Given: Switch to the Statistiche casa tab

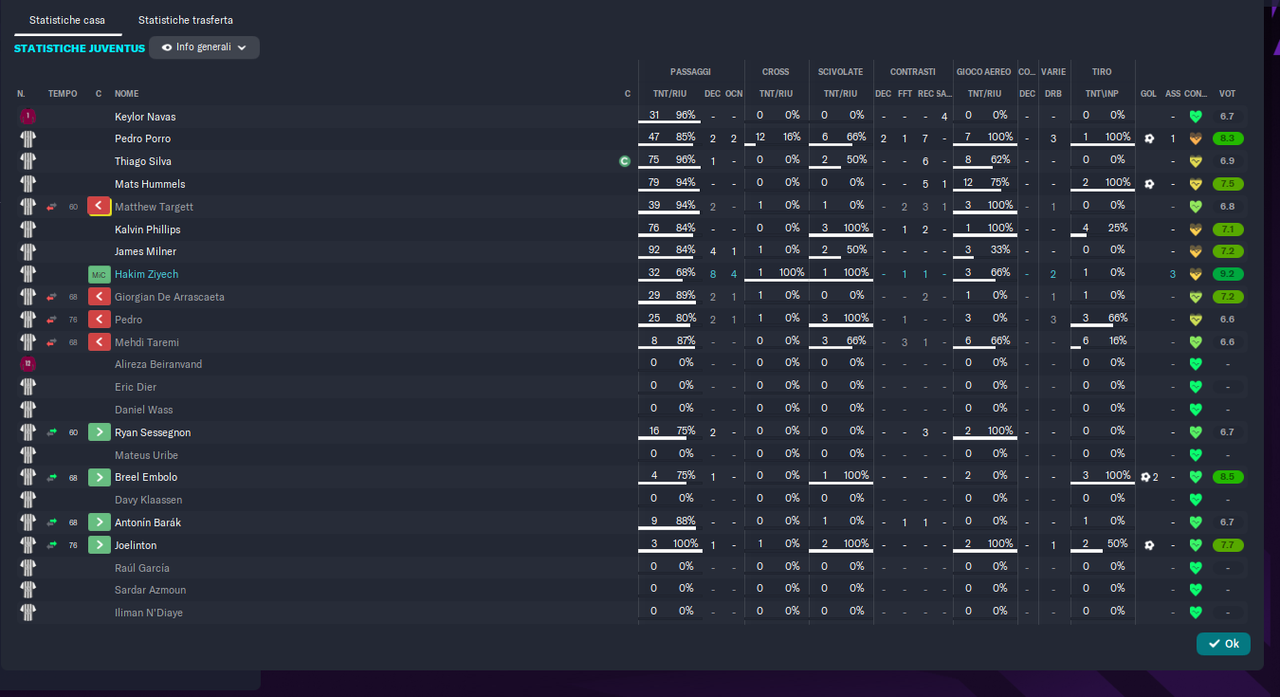Looking at the screenshot, I should click(67, 20).
